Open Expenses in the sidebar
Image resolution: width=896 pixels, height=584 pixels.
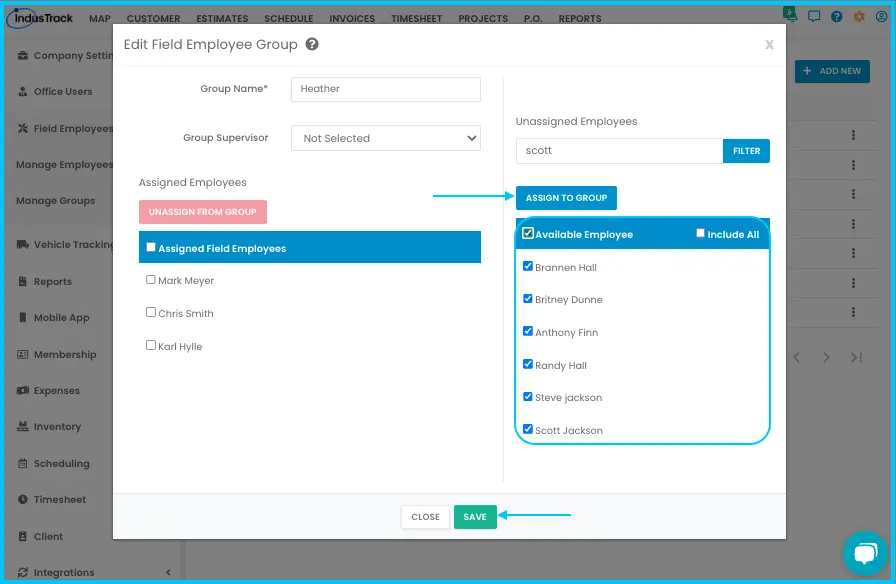[49, 391]
